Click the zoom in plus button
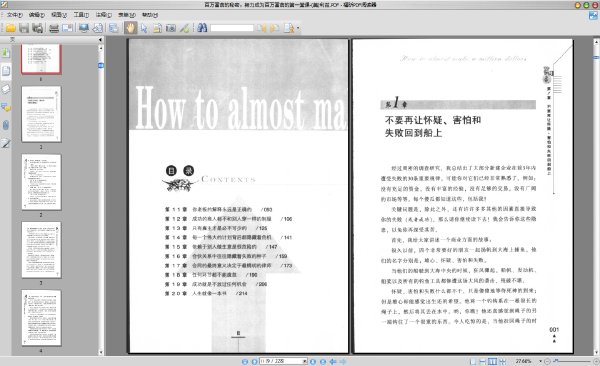The width and height of the screenshot is (600, 366). [x=596, y=361]
